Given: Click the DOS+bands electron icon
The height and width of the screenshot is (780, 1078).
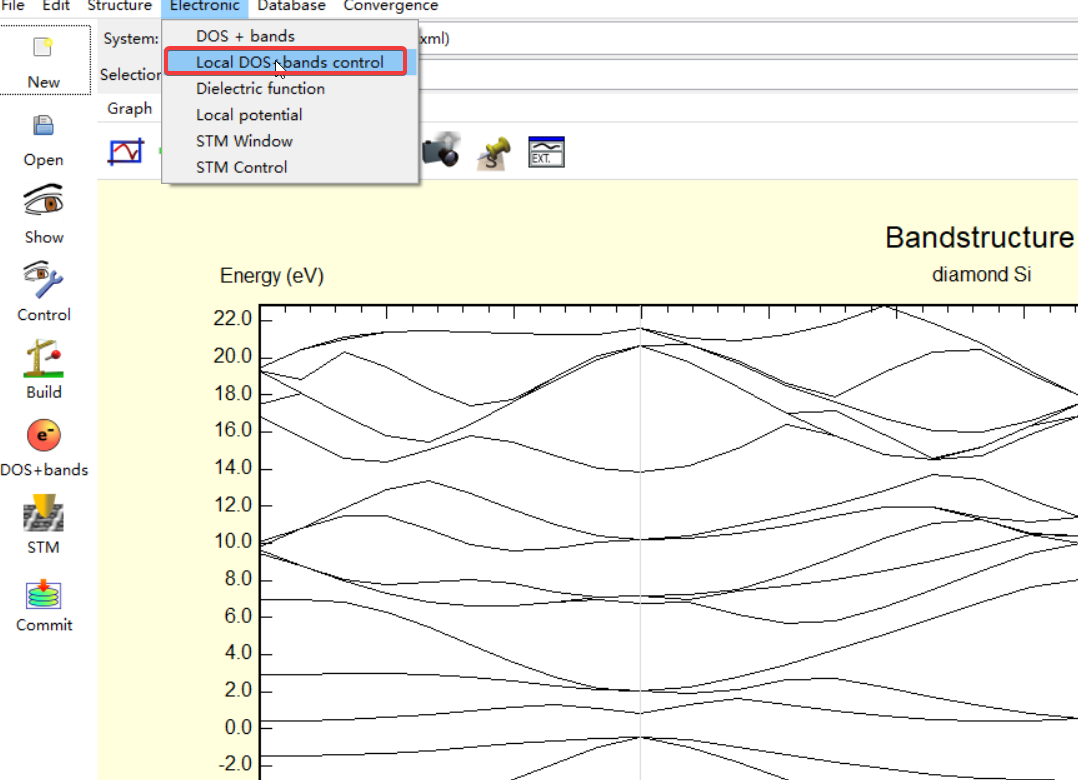Looking at the screenshot, I should click(x=43, y=436).
